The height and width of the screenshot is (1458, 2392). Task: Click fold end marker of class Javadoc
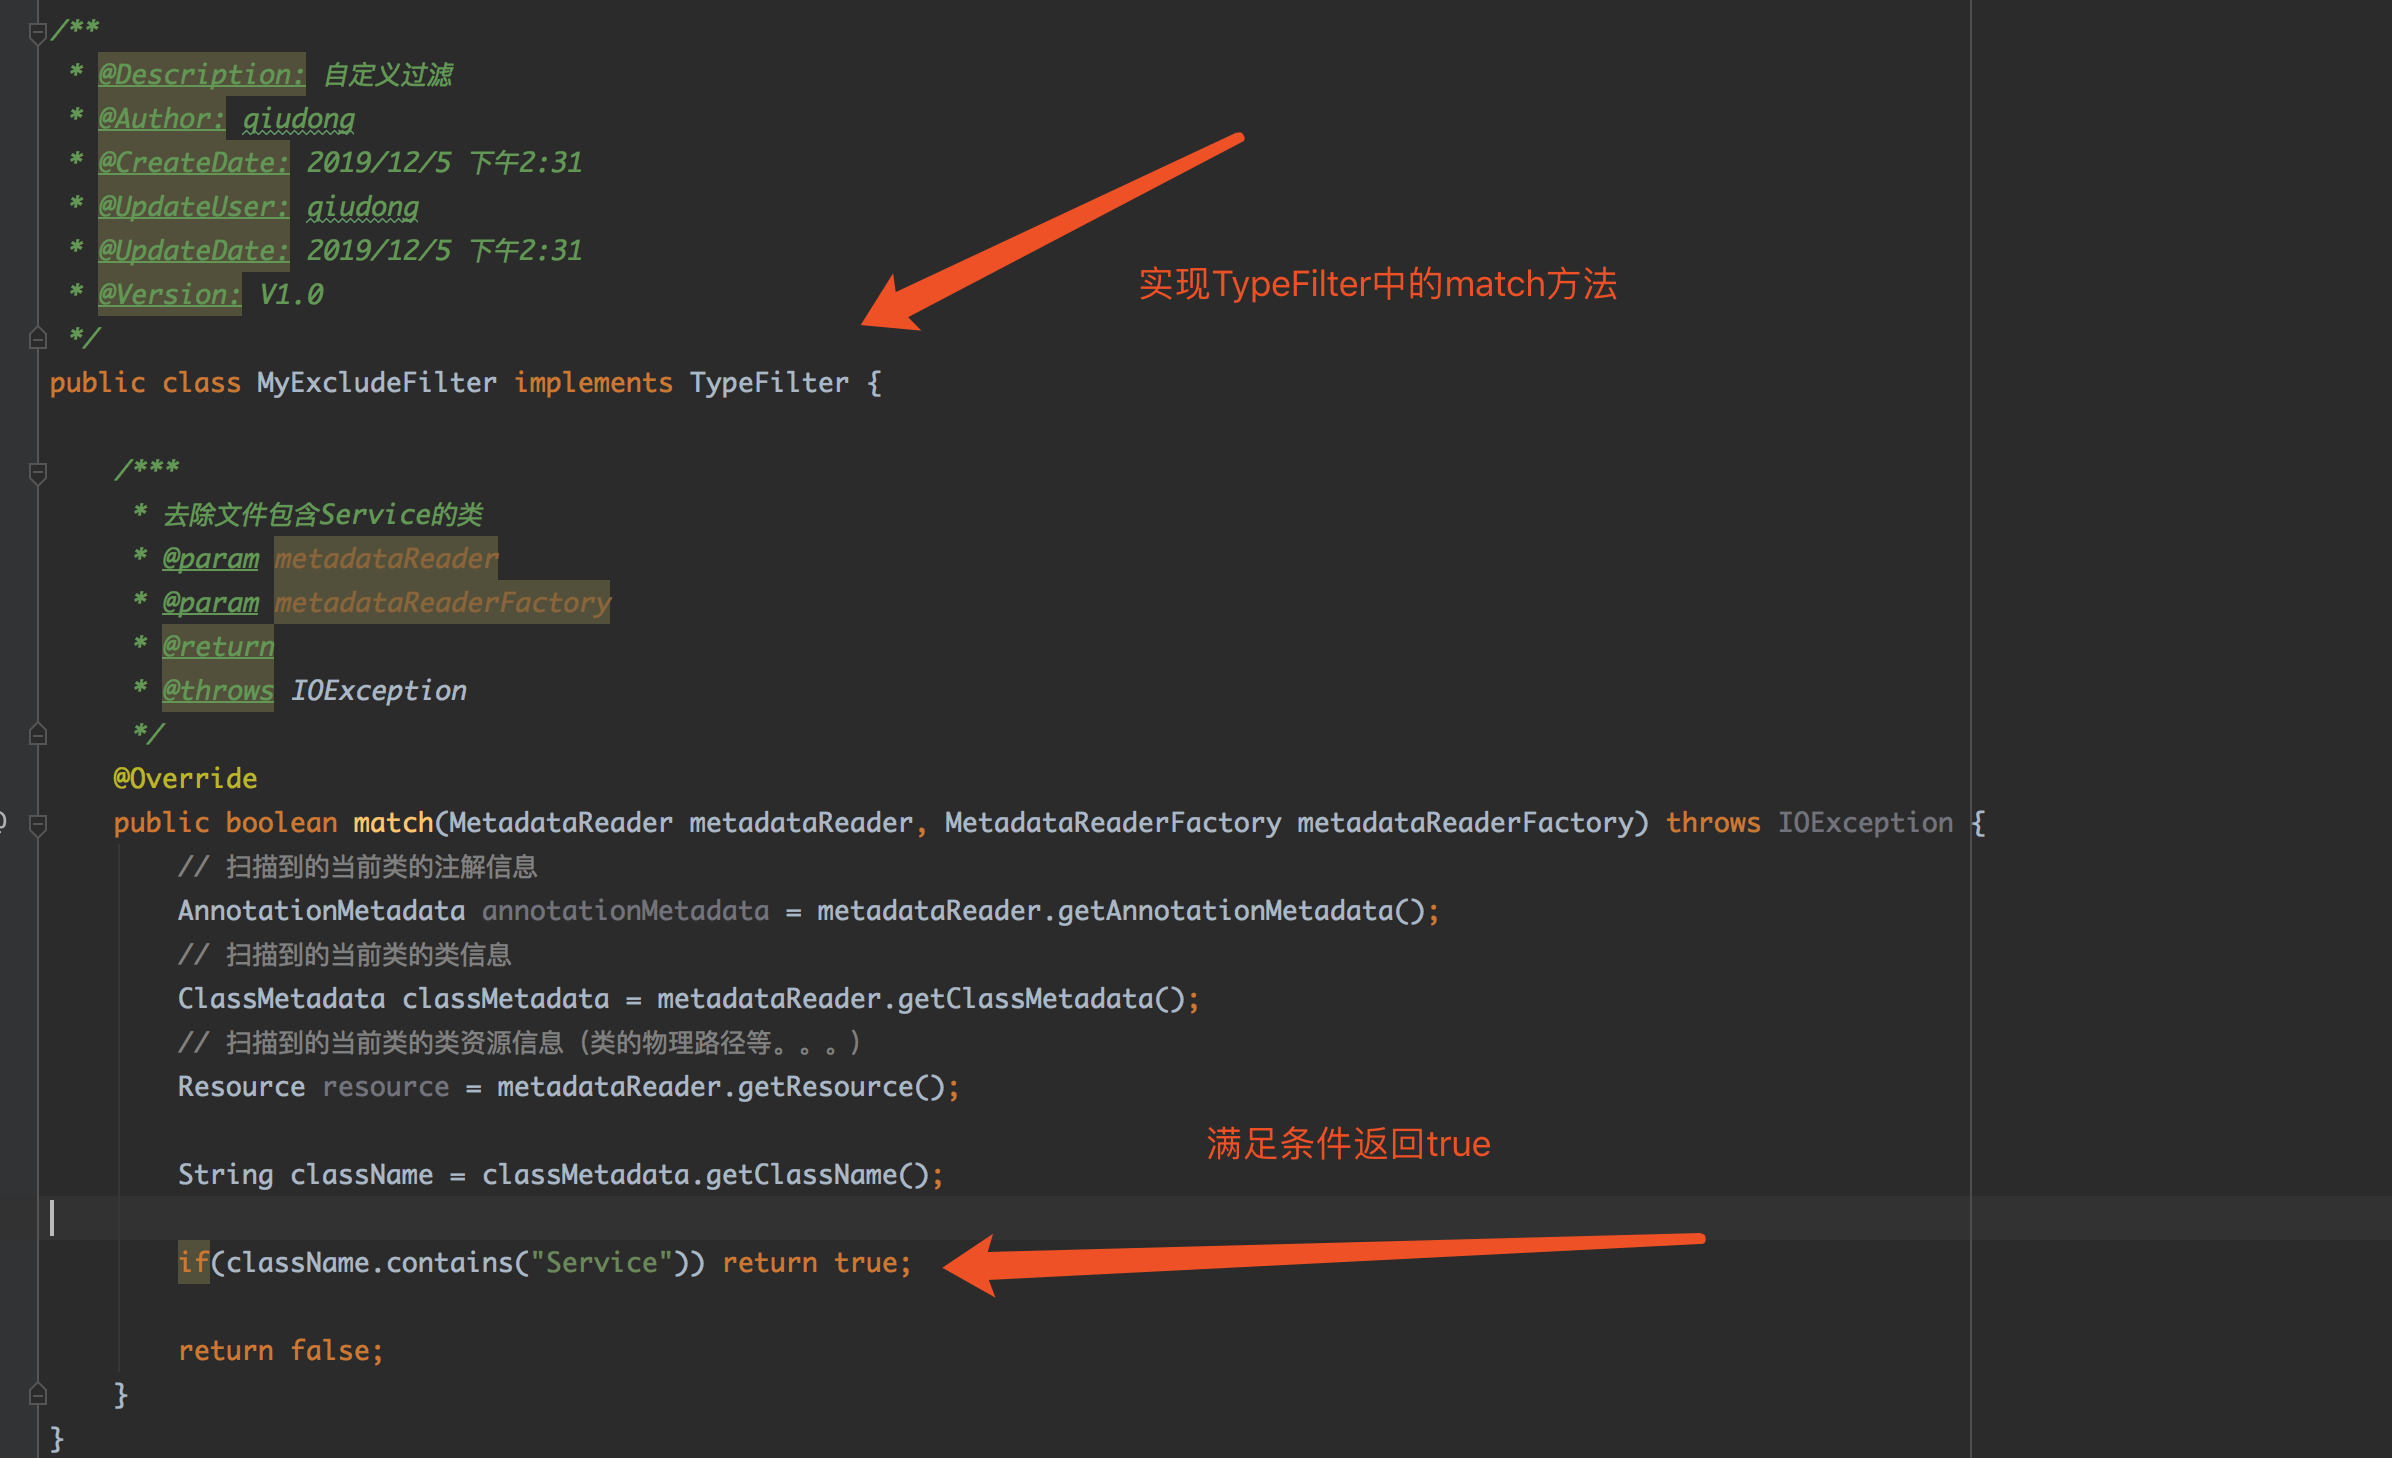[38, 338]
